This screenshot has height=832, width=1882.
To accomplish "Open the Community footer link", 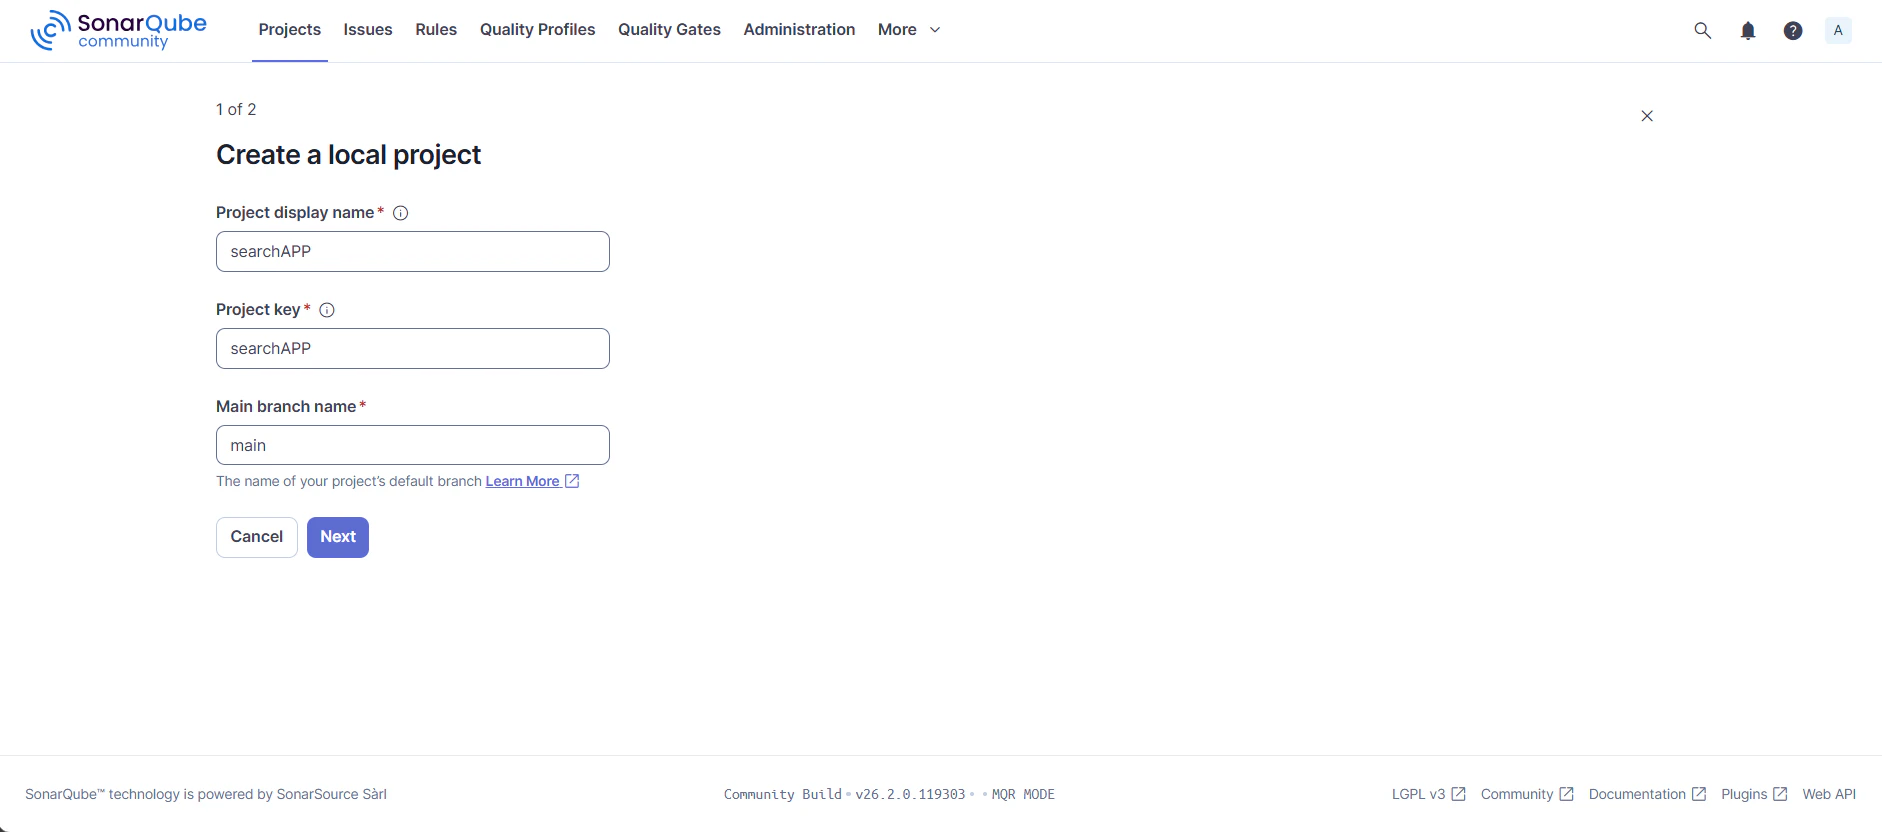I will click(x=1527, y=794).
